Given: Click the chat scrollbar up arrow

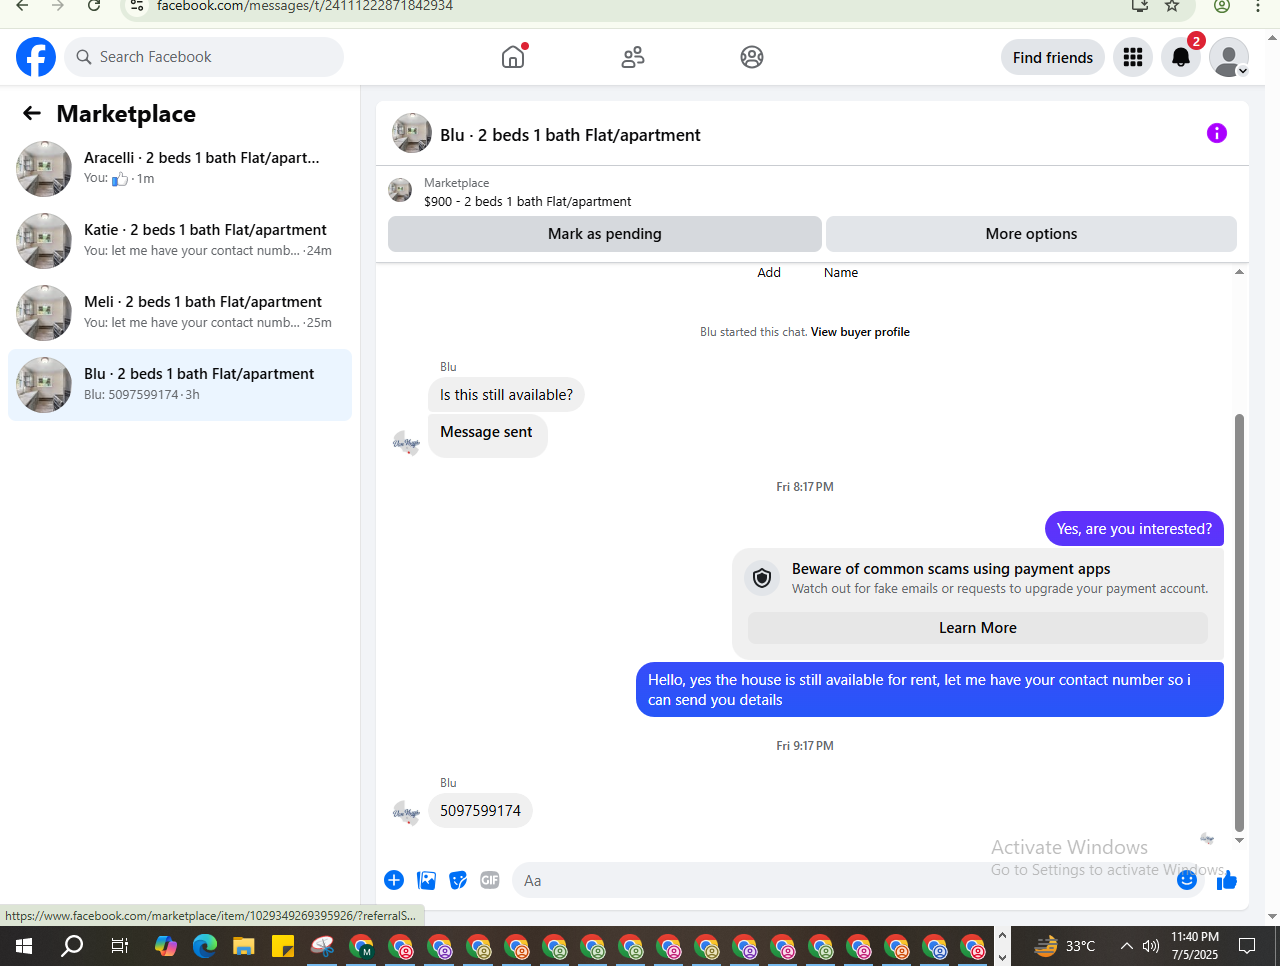Looking at the screenshot, I should [1239, 272].
